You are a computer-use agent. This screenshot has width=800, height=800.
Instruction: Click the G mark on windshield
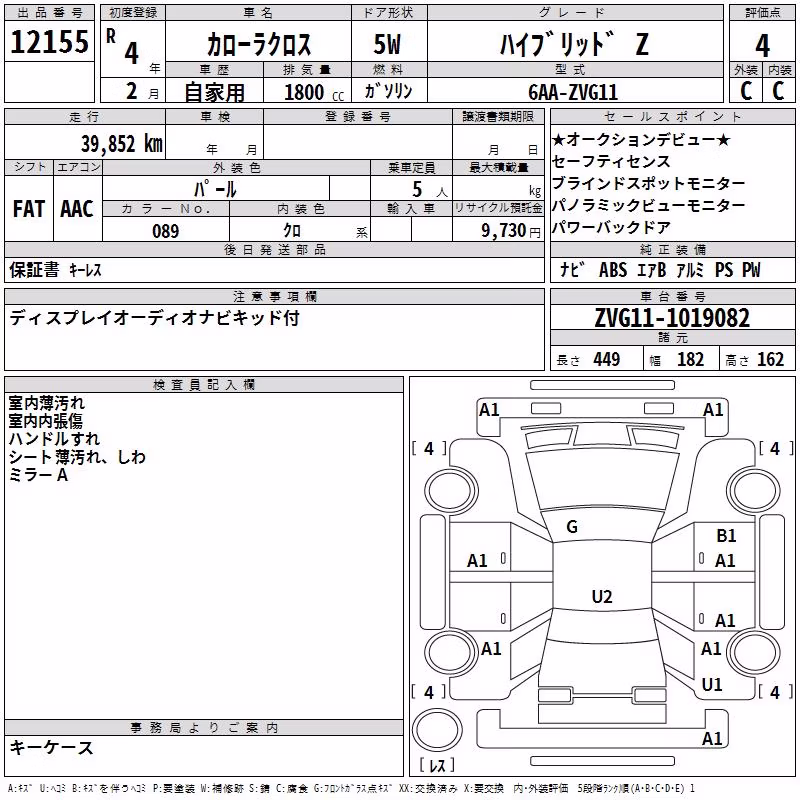(572, 527)
